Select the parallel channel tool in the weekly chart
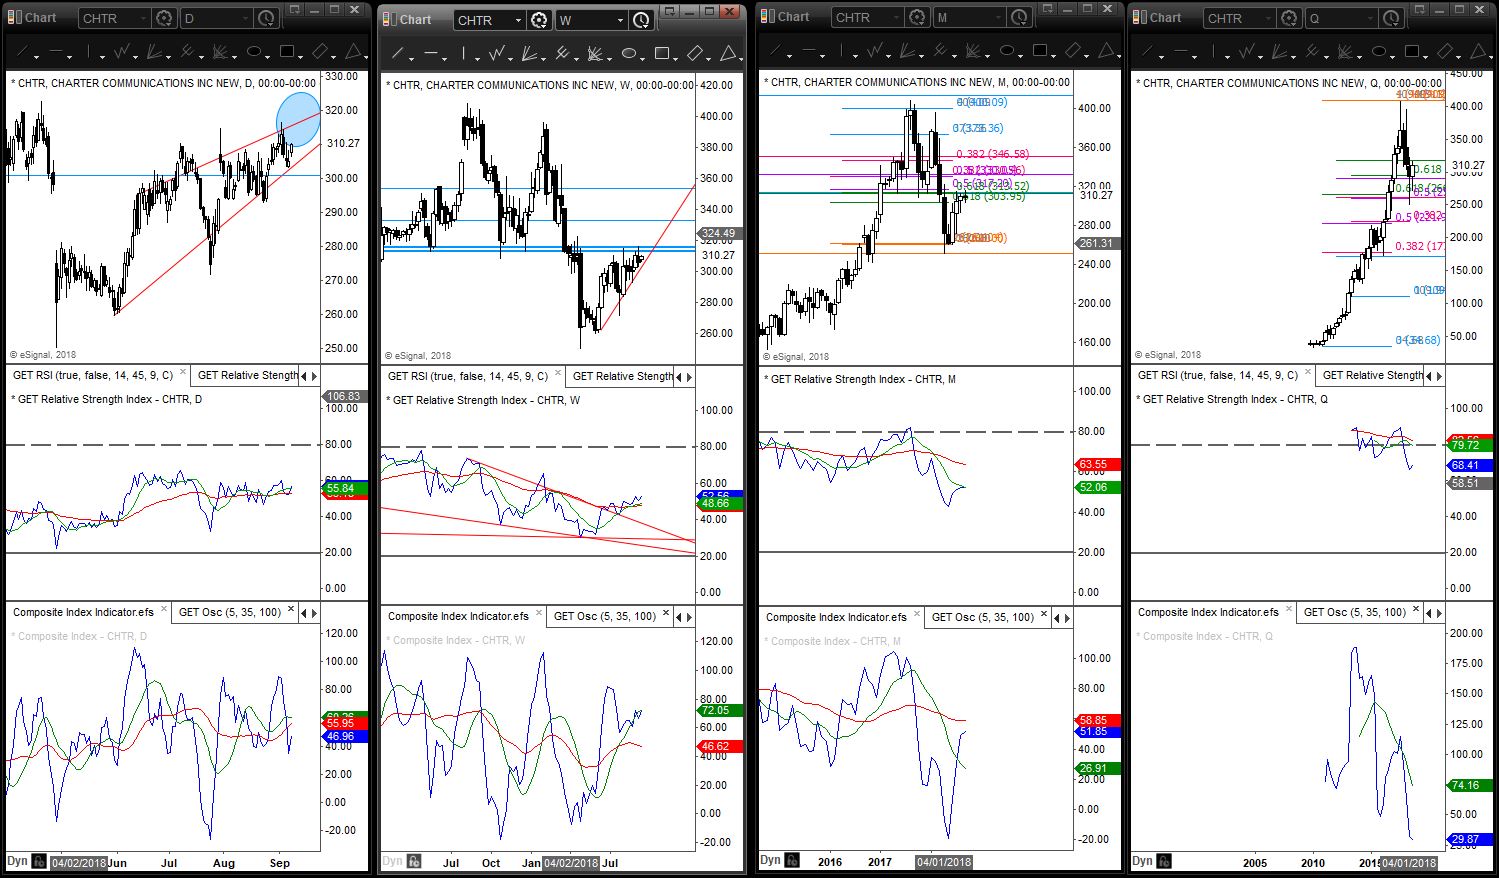The width and height of the screenshot is (1499, 878). (695, 54)
